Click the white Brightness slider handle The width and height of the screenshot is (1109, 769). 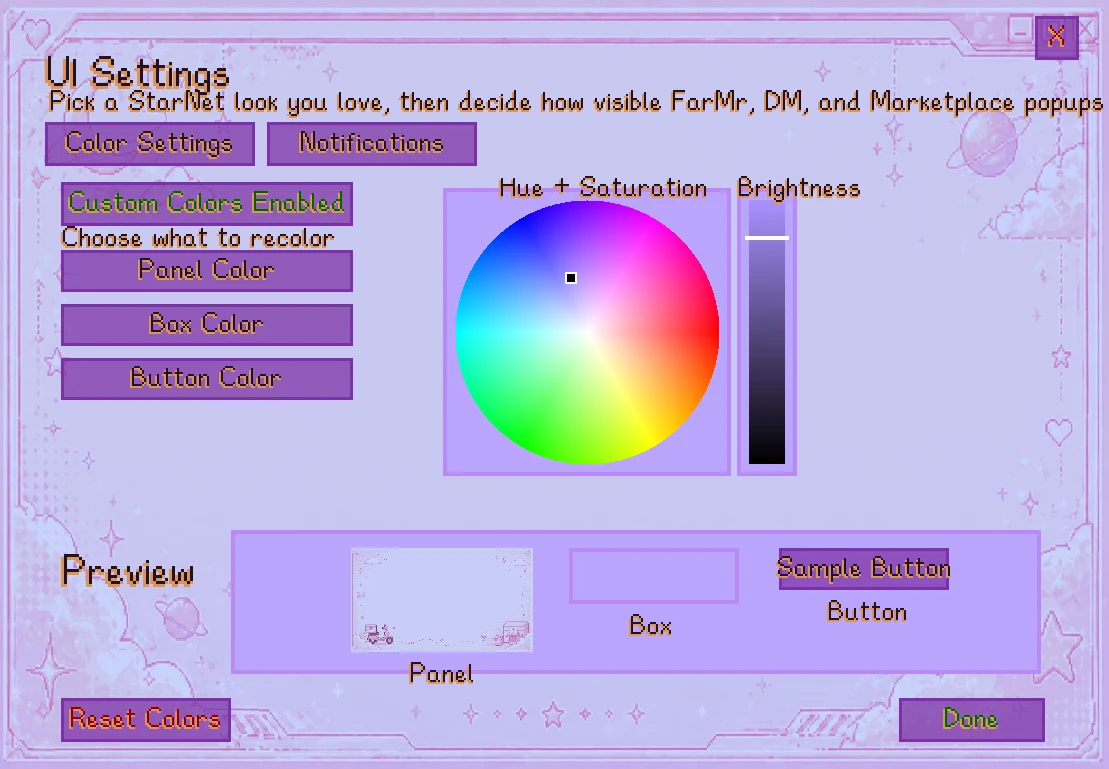[767, 238]
